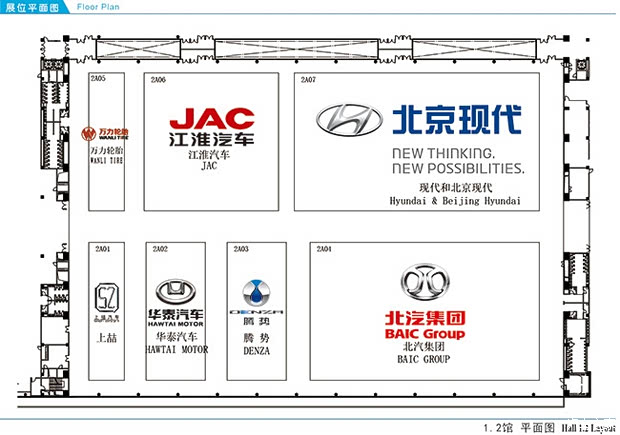Select the DENZA caption under 腾势
Viewport: 620px width, 435px height.
tap(258, 350)
